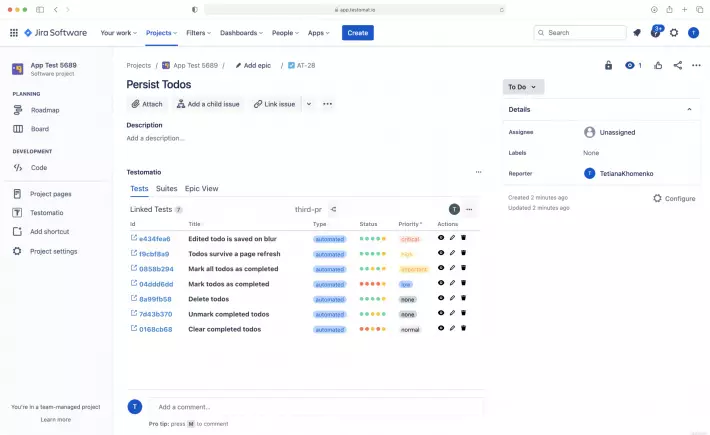Viewport: 710px width, 435px height.
Task: Click the branch icon next to third-pr
Action: point(334,209)
